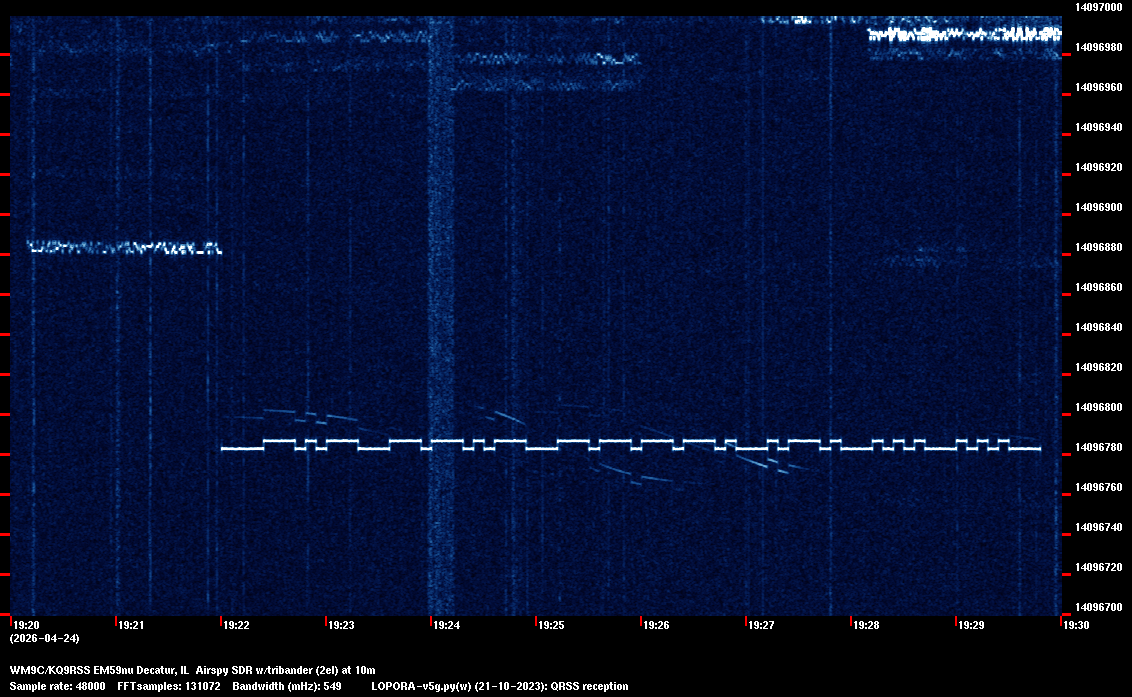
Task: Click the 19:20 time axis label
Action: pos(26,625)
